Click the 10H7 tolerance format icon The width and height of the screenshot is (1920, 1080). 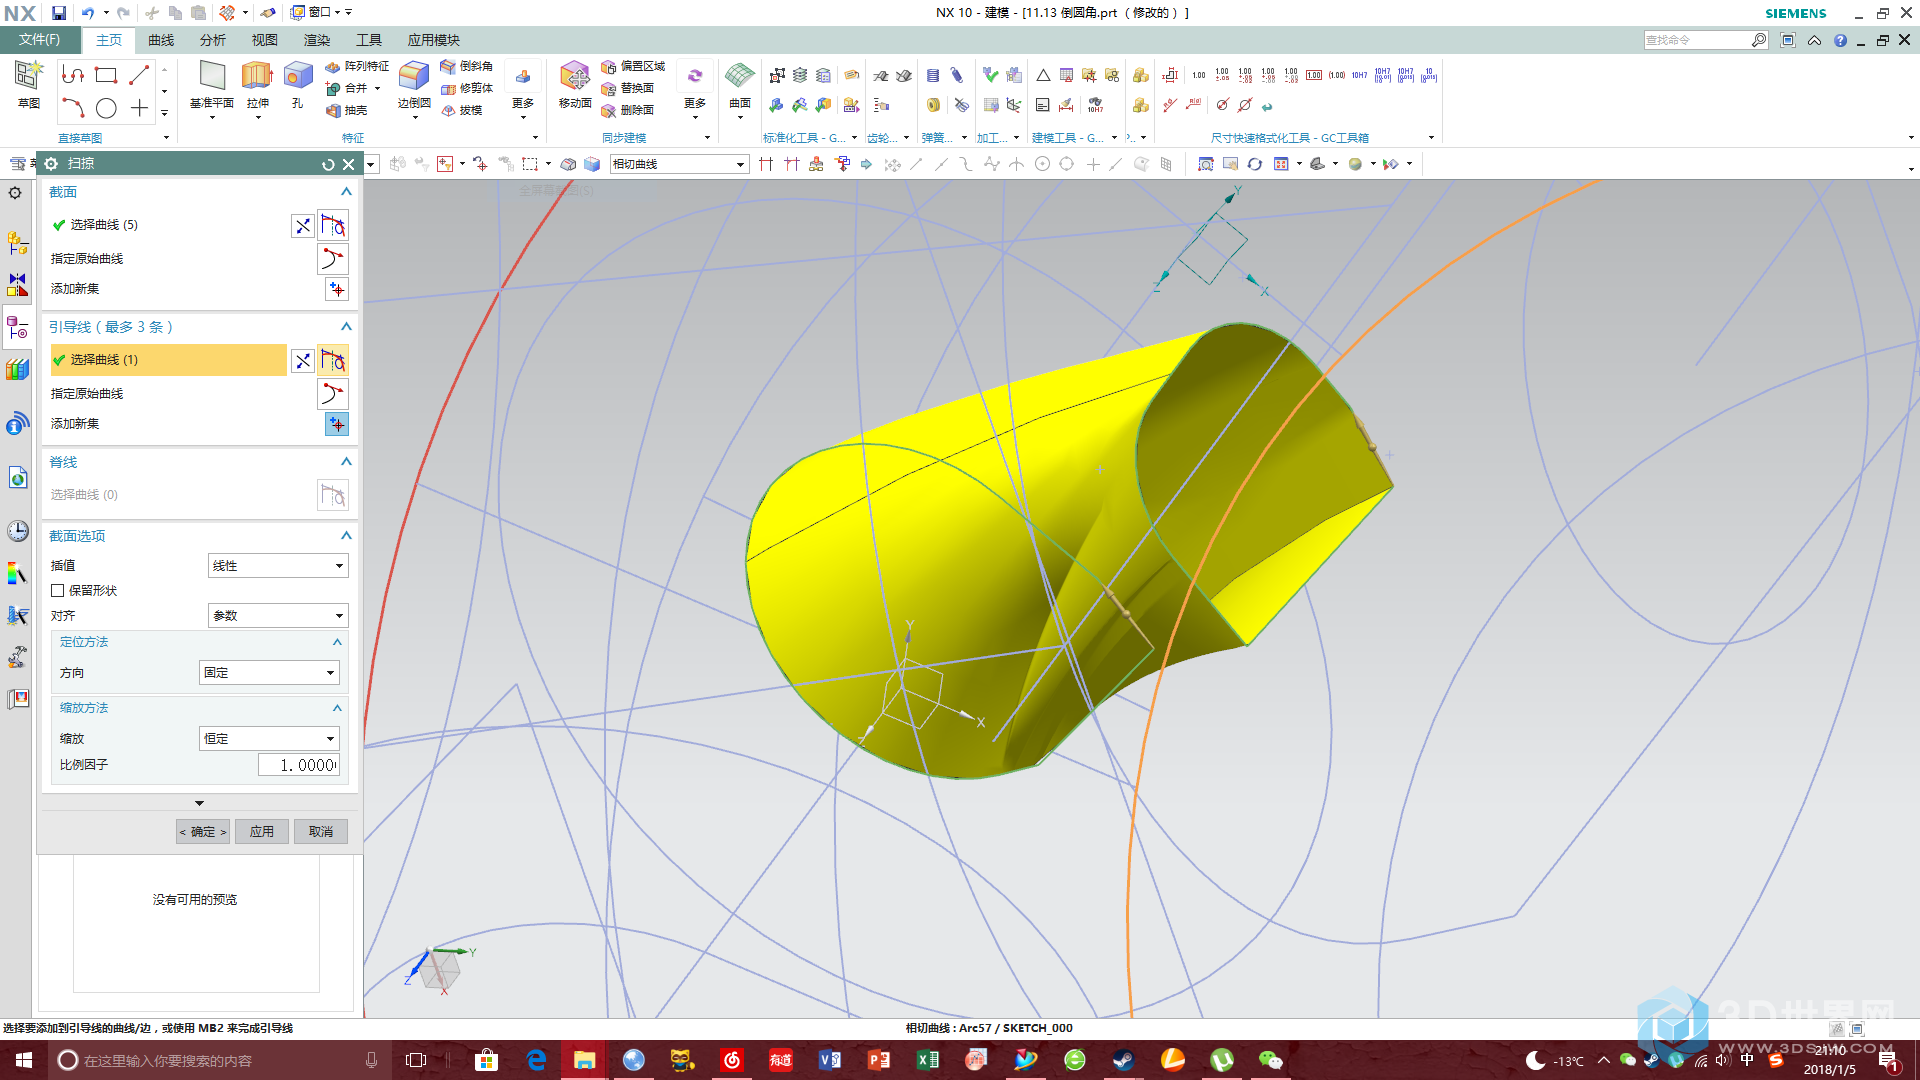pyautogui.click(x=1359, y=75)
